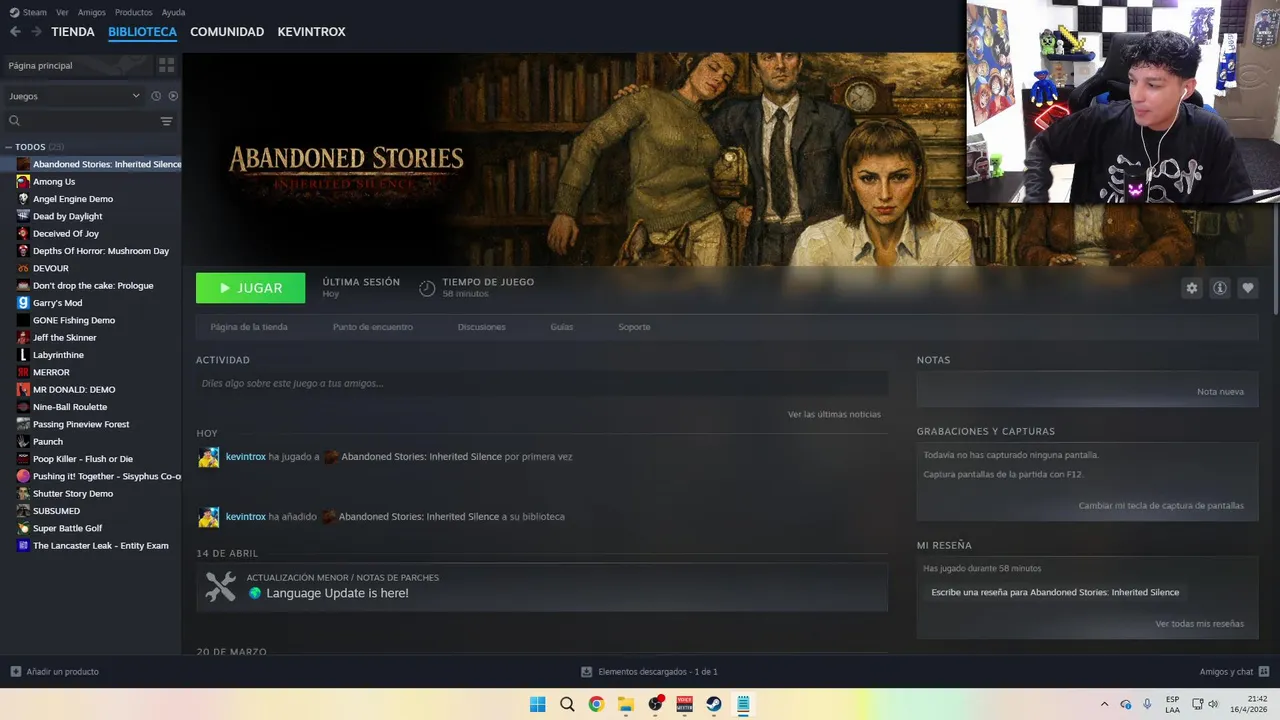Open the recent activity clock filter

tap(156, 96)
